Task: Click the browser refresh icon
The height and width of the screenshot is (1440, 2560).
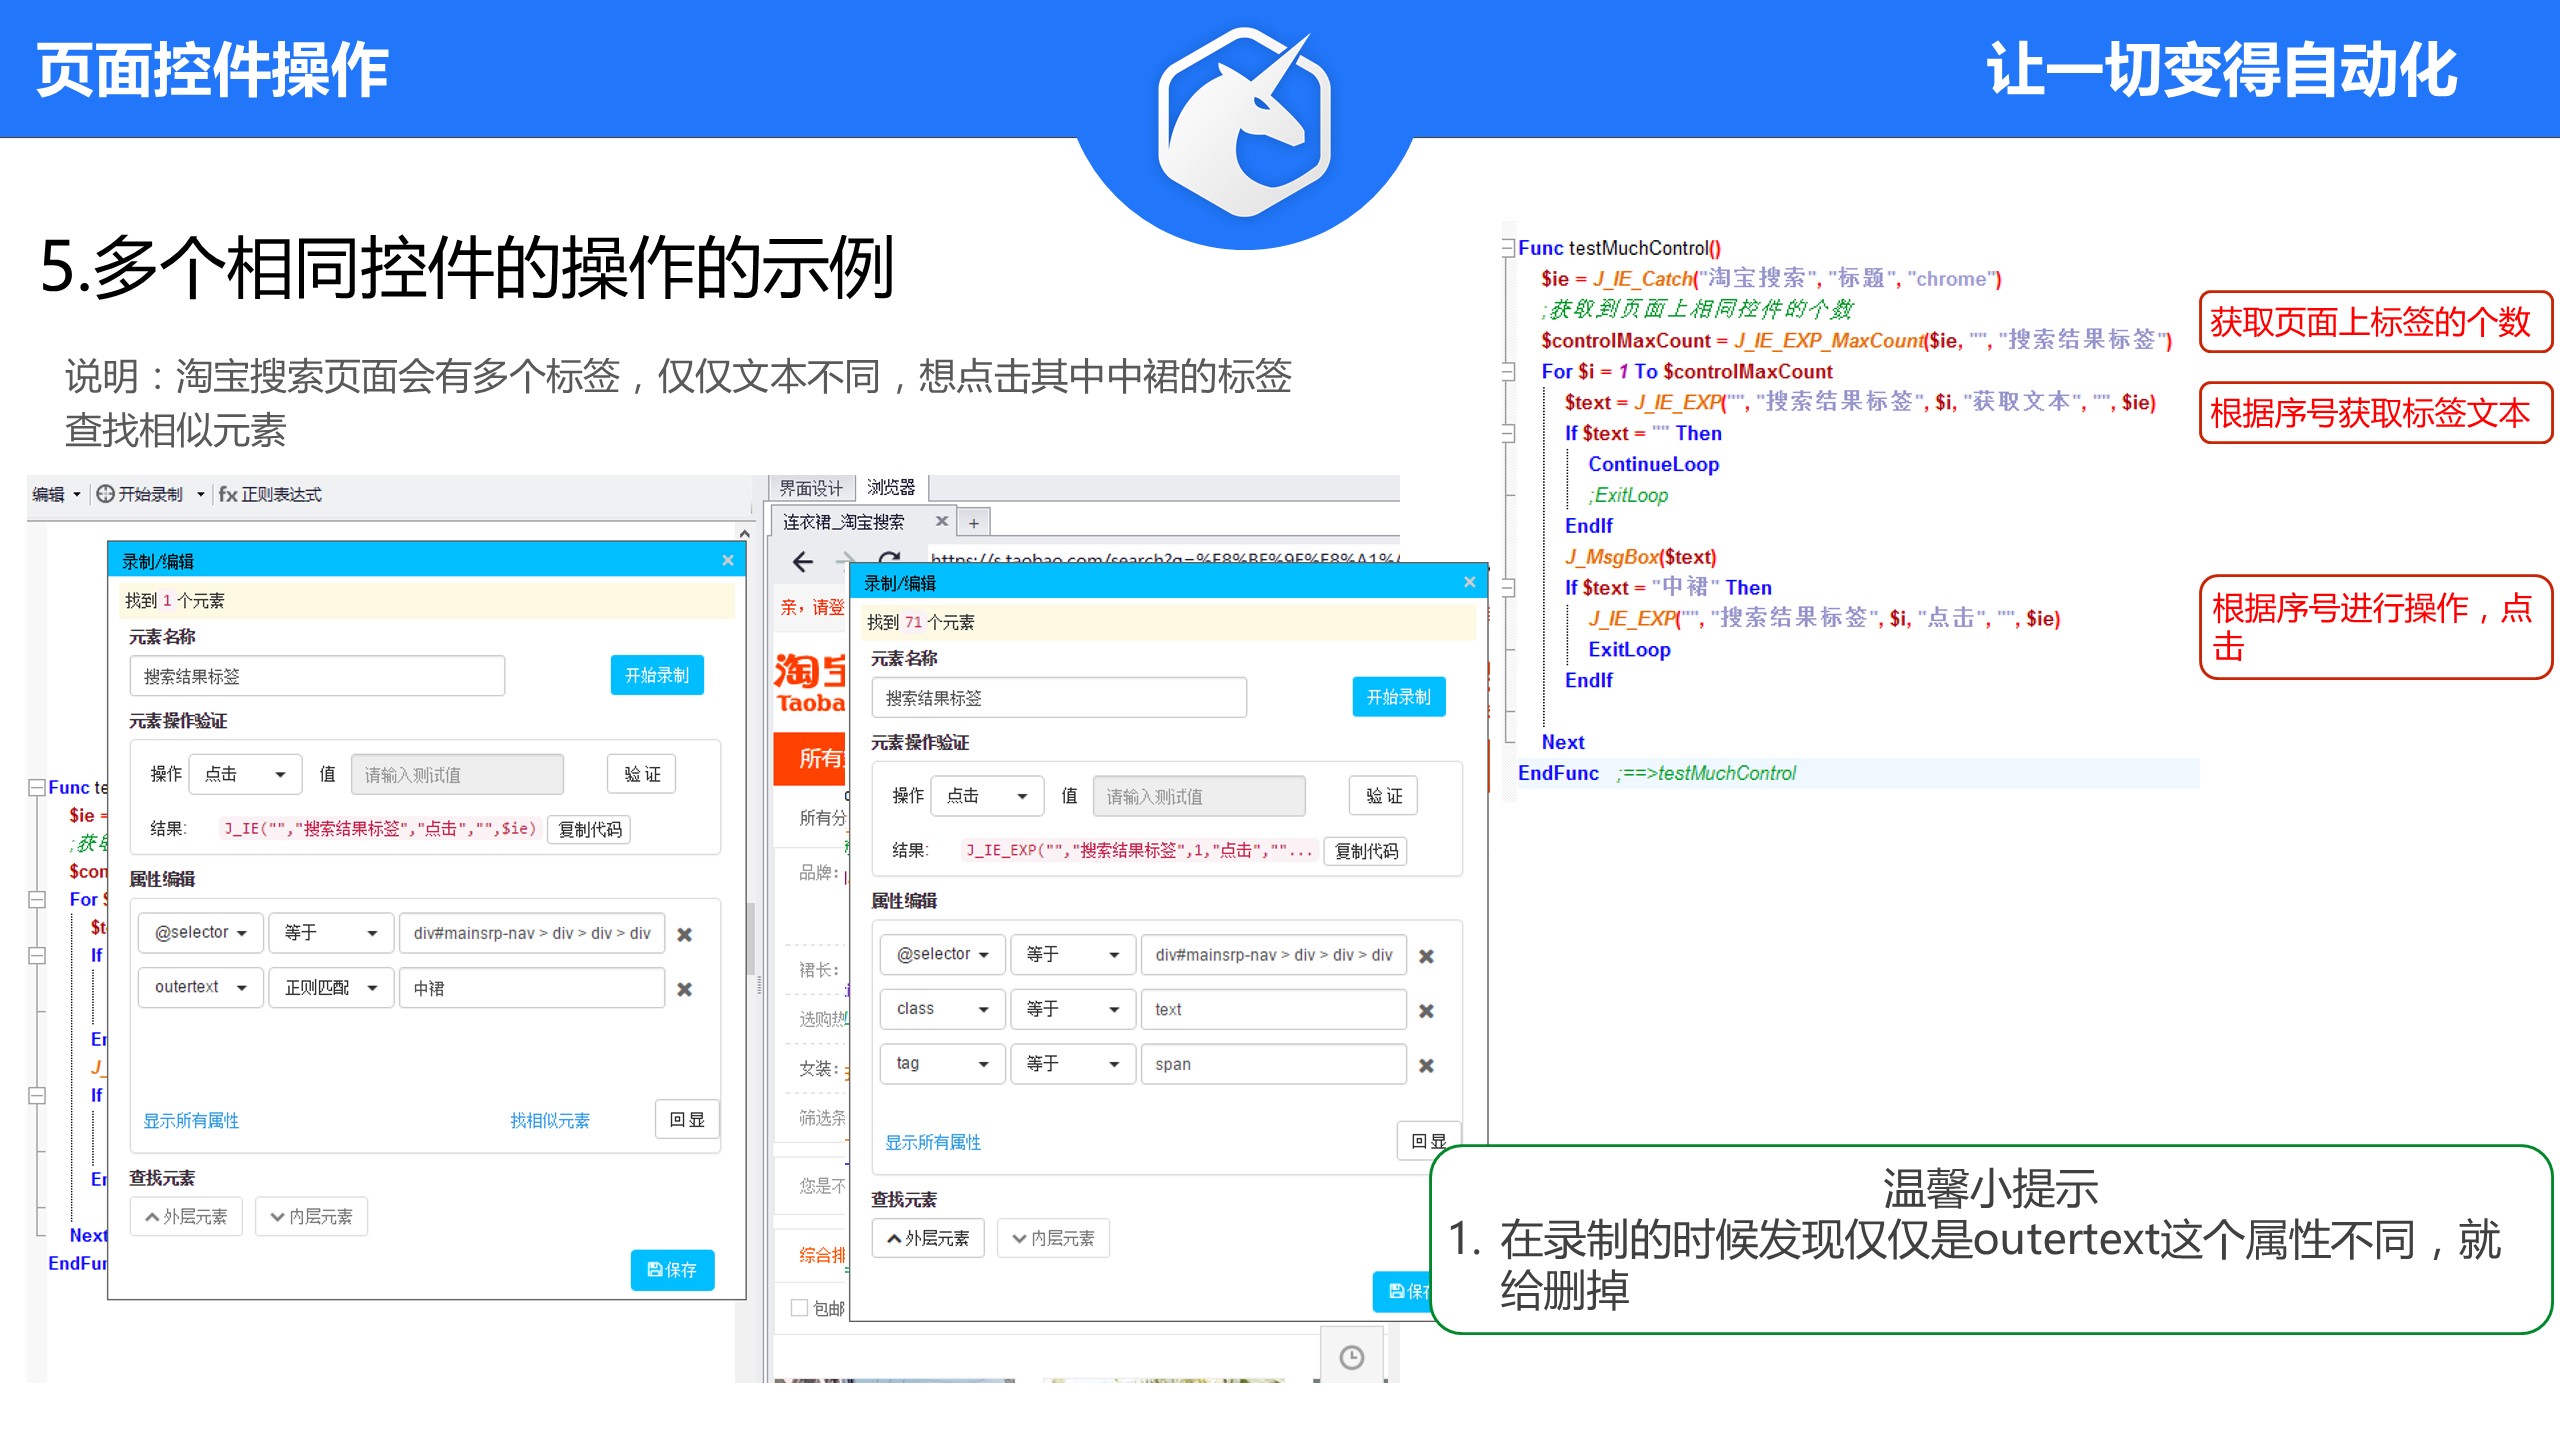Action: click(x=889, y=558)
